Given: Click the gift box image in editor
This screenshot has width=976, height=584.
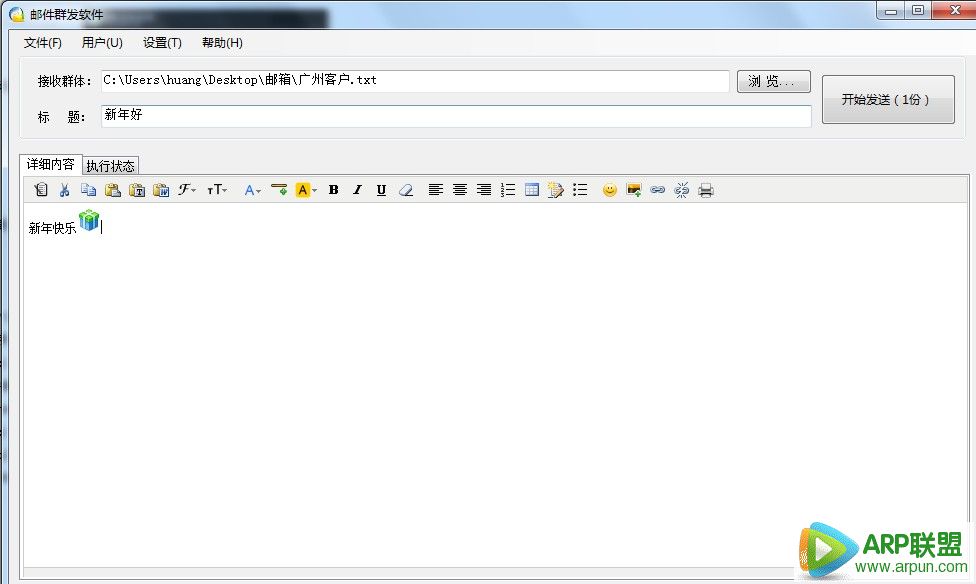Looking at the screenshot, I should point(89,220).
